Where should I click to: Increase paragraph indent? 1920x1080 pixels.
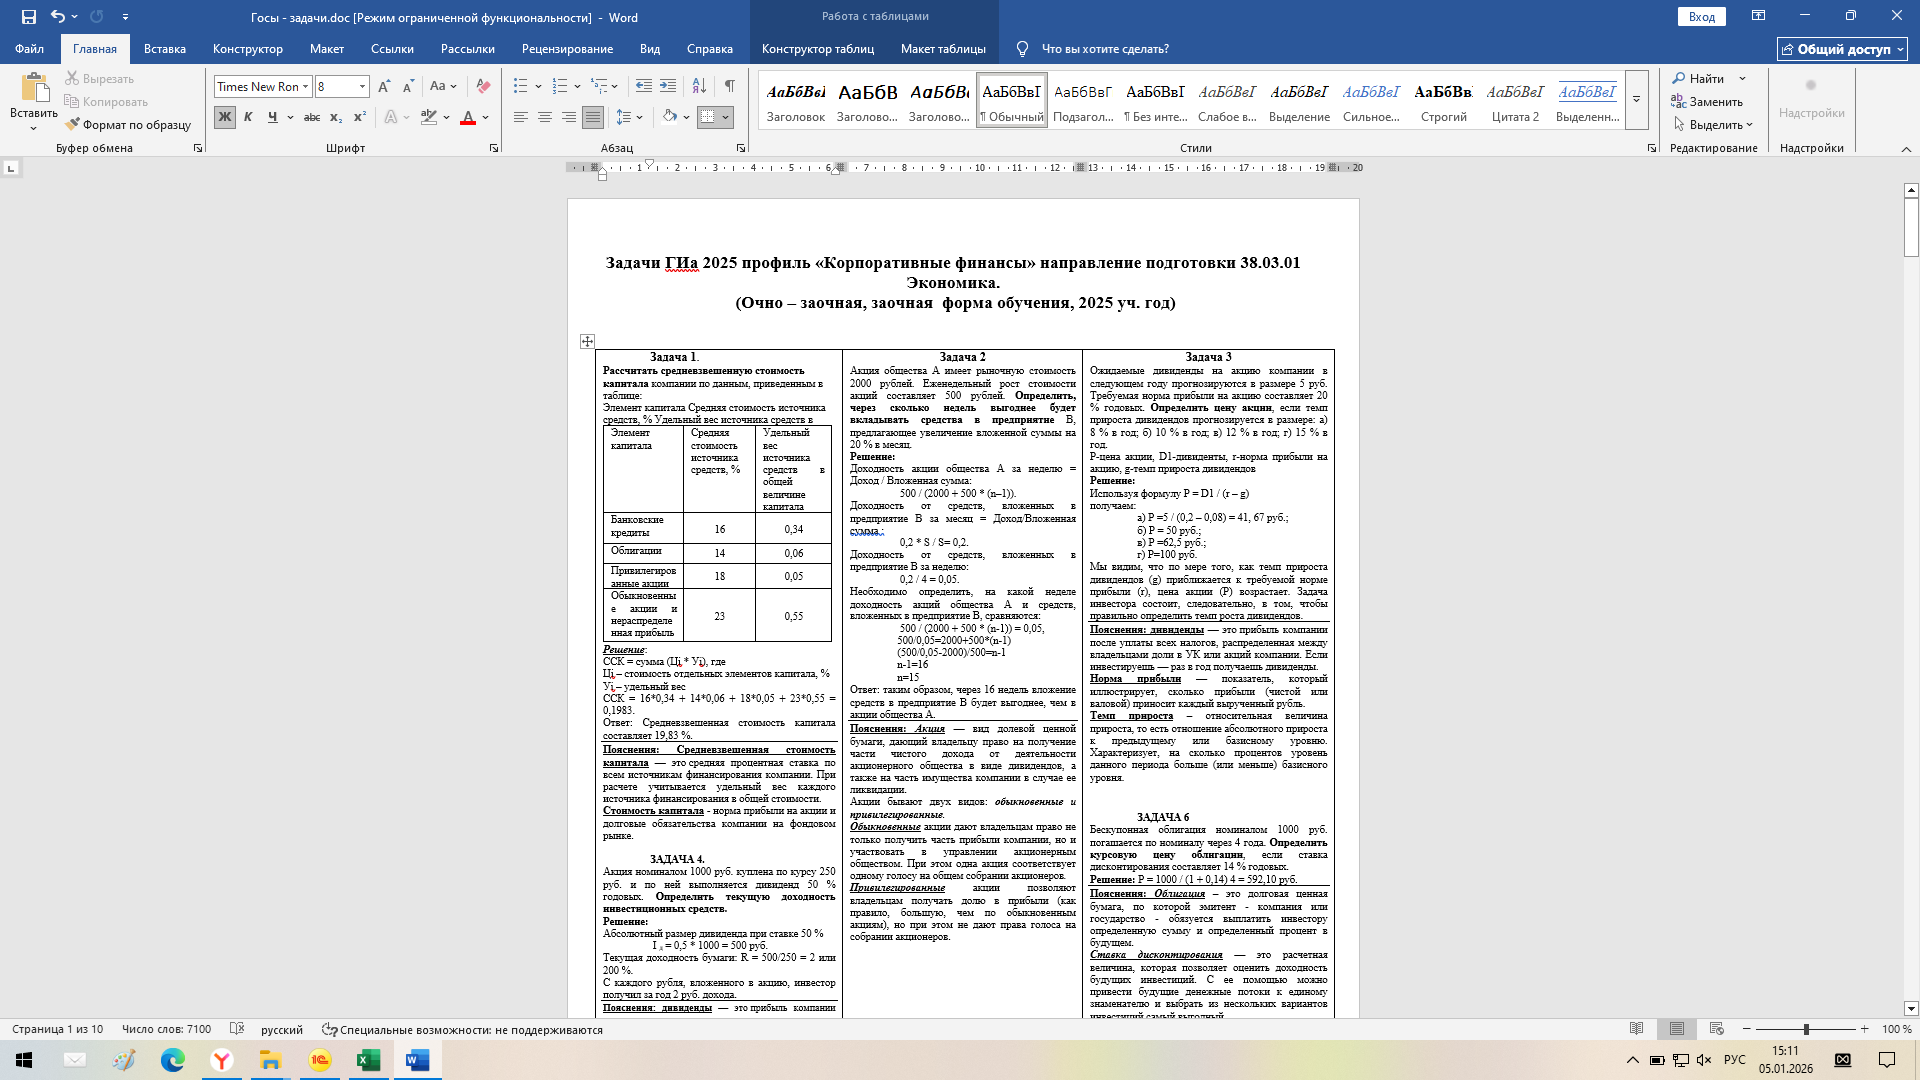coord(668,86)
